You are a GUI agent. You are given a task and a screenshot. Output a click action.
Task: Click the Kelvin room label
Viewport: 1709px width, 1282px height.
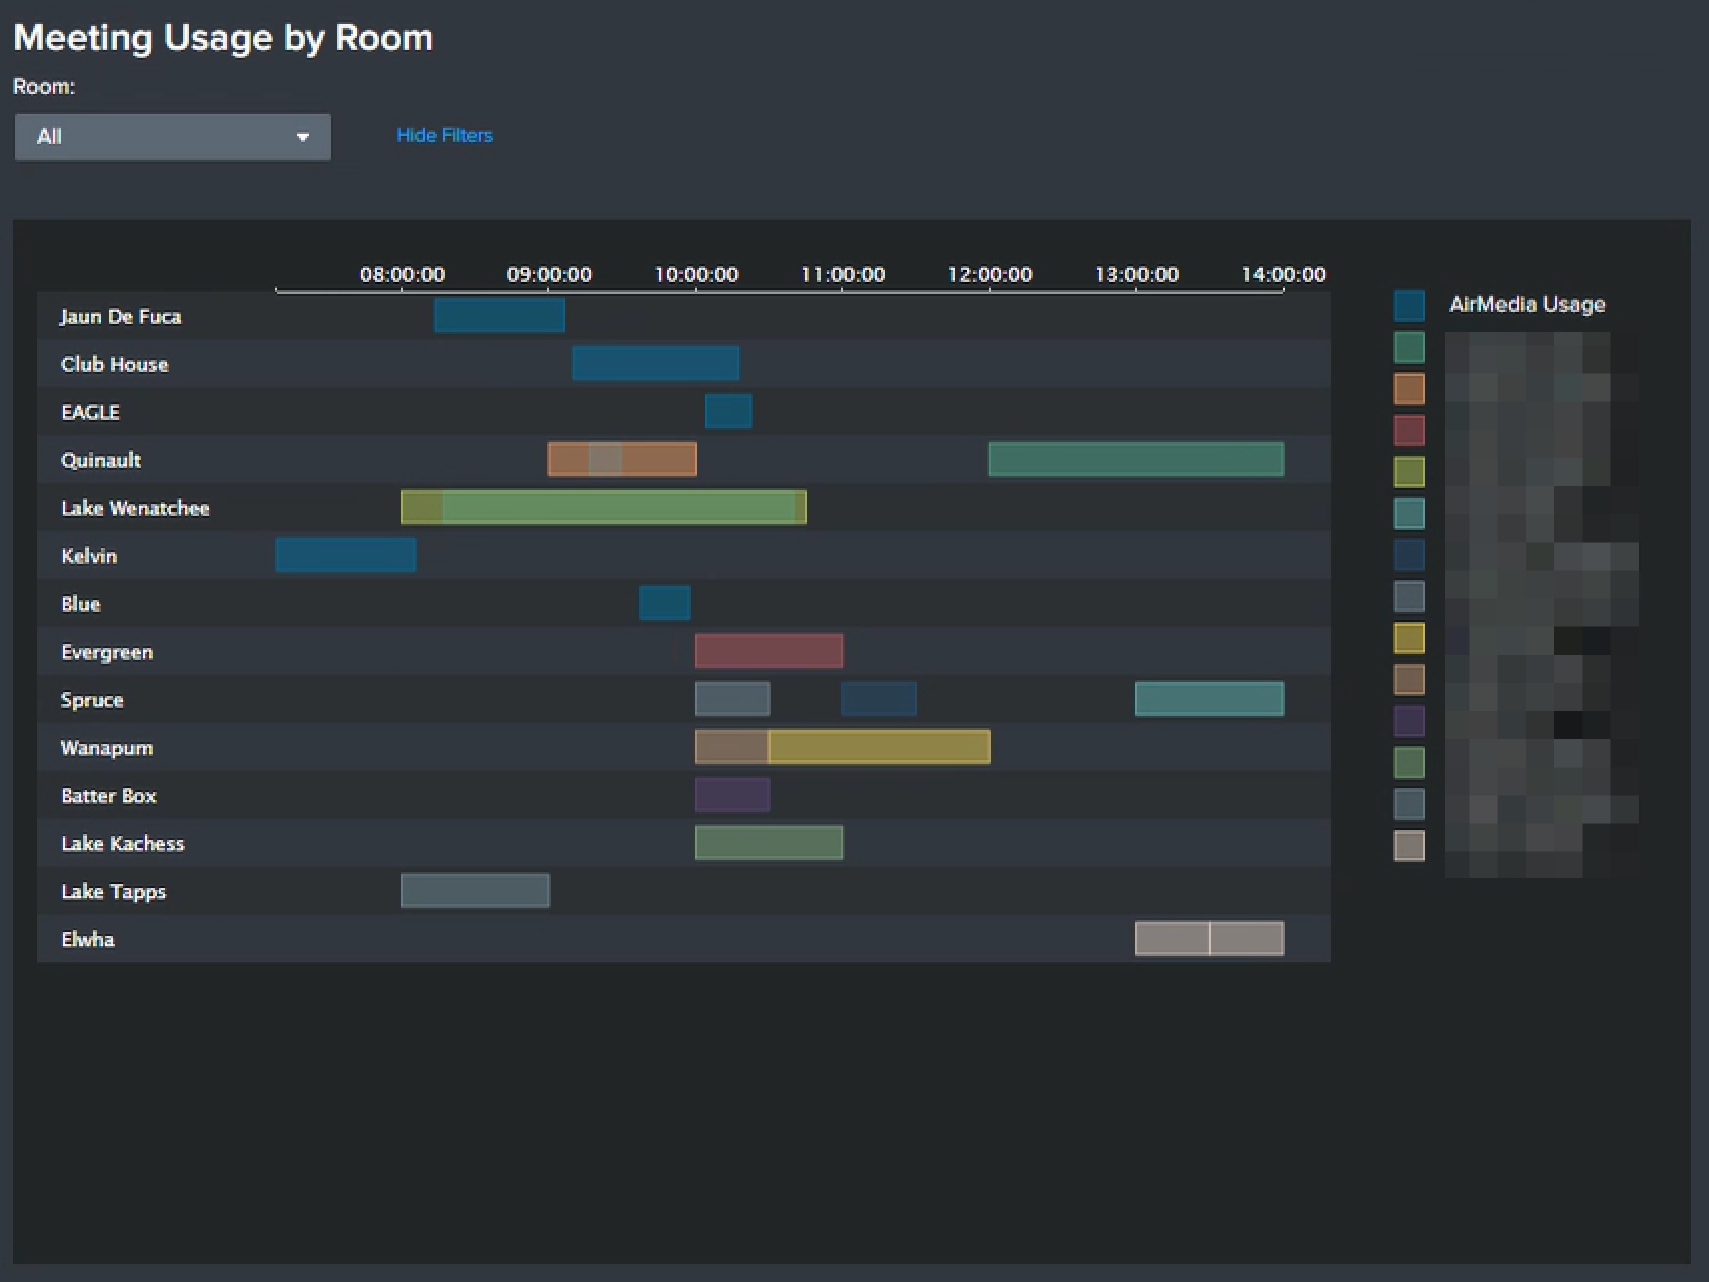coord(89,556)
